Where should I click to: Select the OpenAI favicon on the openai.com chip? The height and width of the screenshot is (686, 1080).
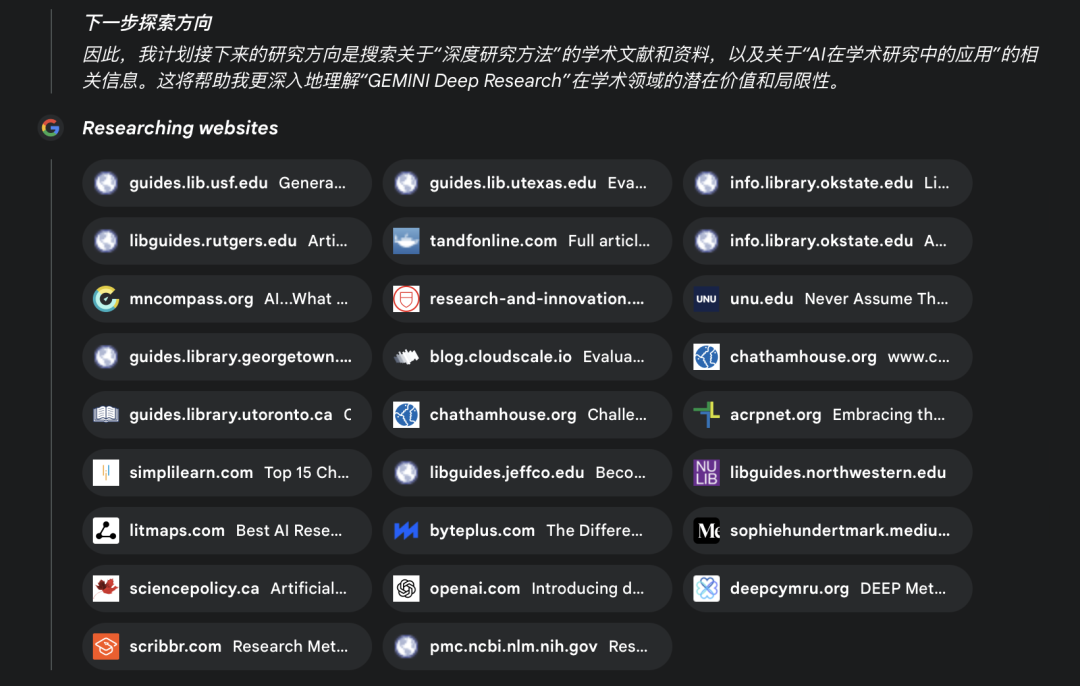[x=406, y=588]
